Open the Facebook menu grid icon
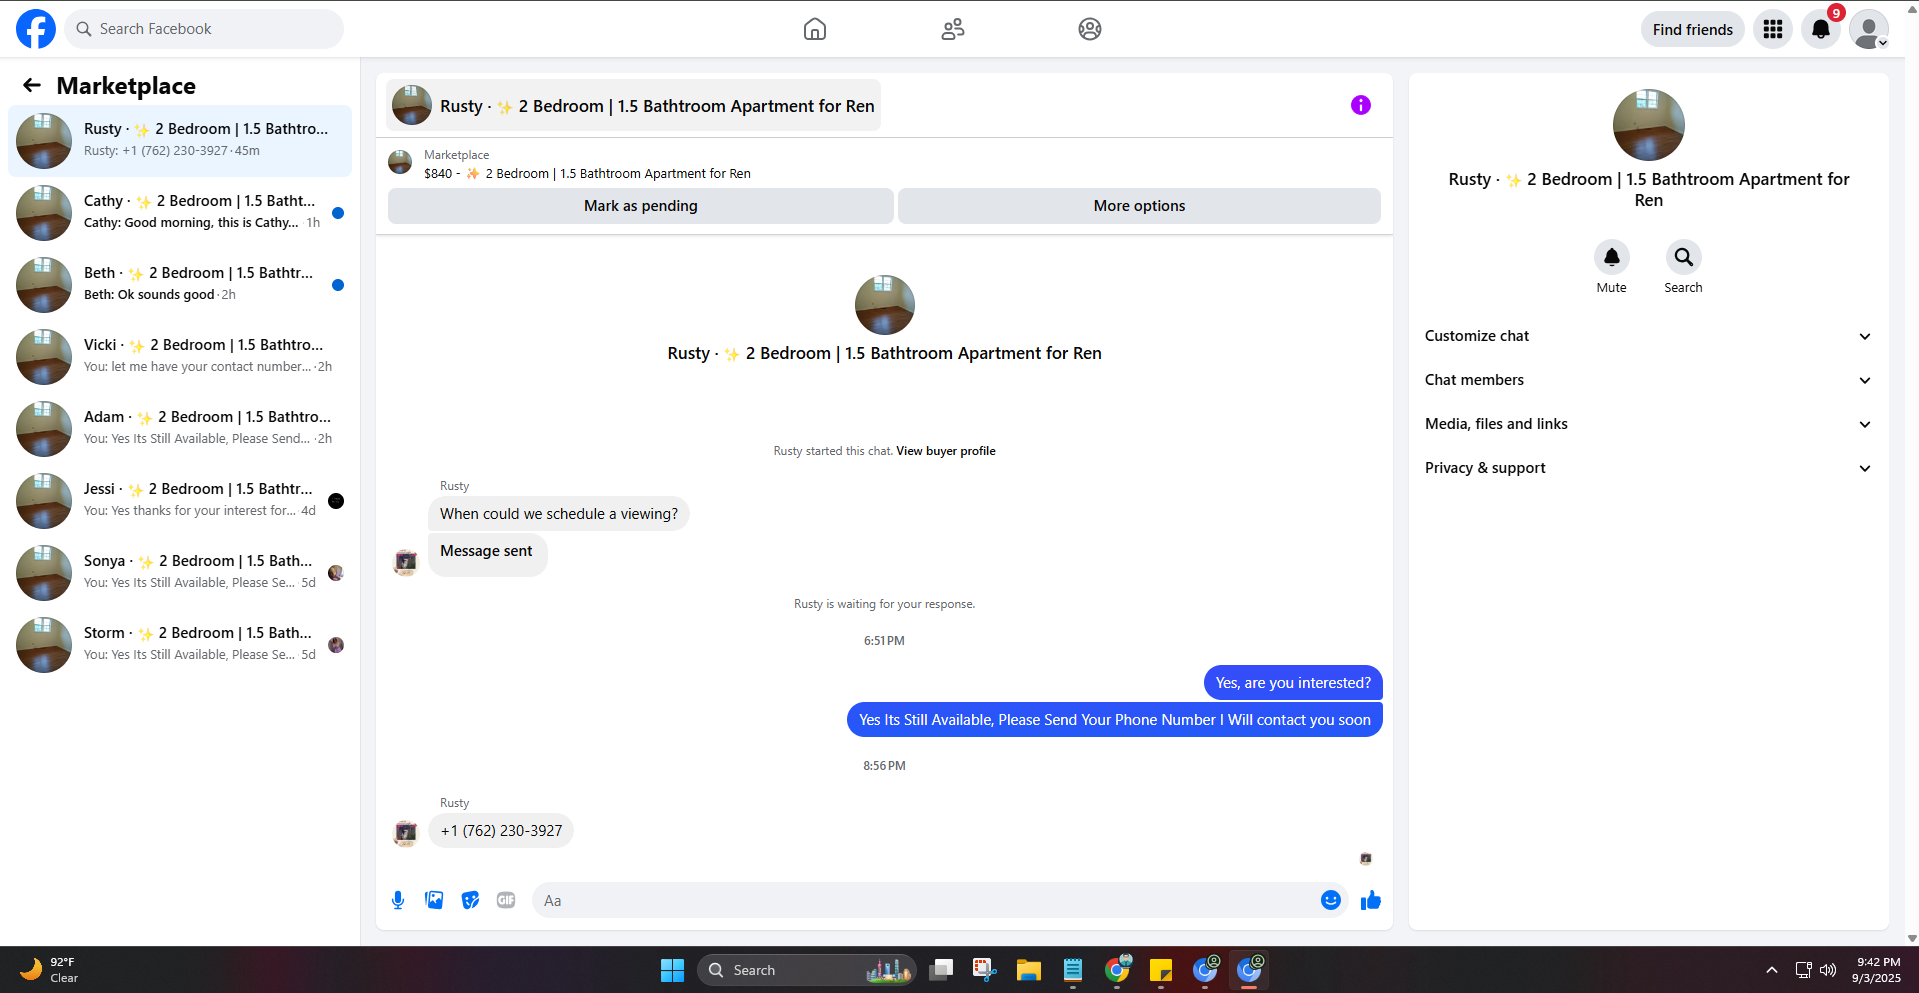 (1773, 29)
